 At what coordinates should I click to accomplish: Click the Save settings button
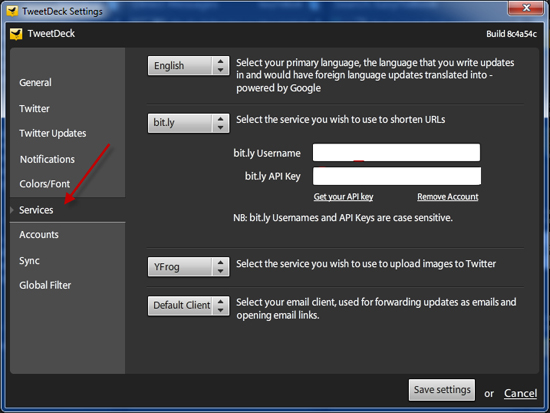[442, 389]
